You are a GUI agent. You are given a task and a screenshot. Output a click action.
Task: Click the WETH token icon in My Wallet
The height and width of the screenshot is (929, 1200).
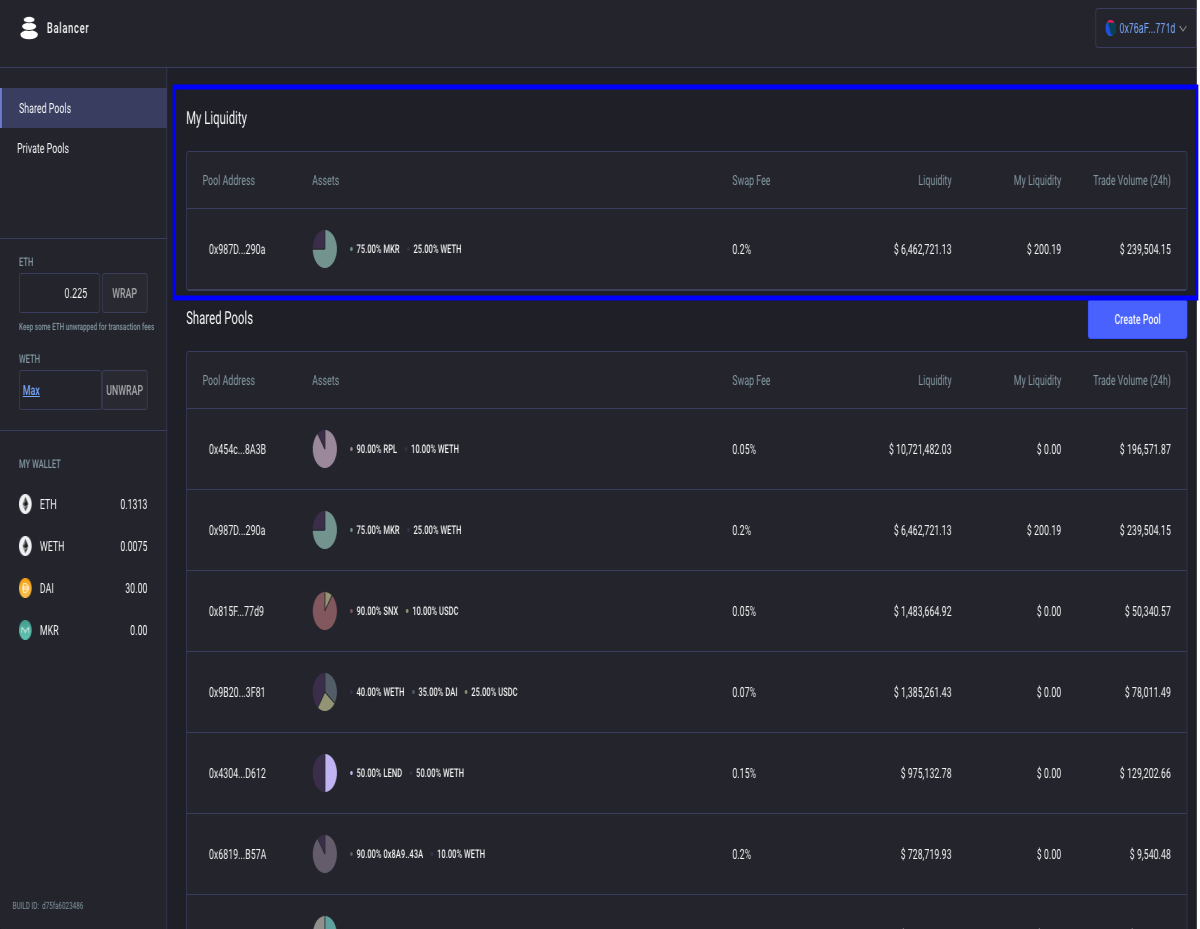click(26, 547)
